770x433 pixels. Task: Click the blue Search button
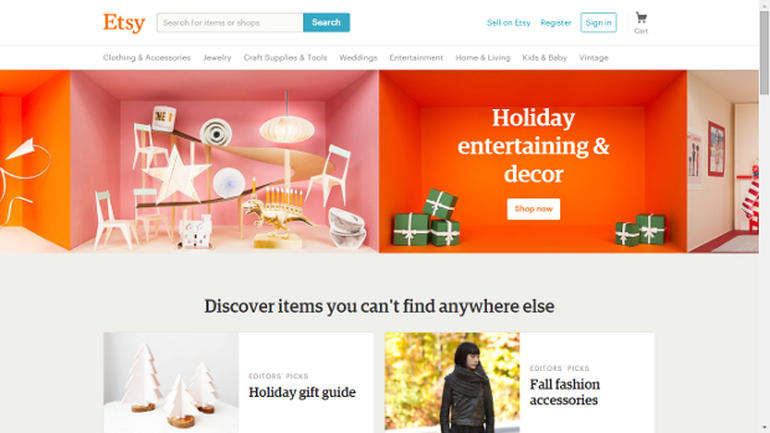(326, 23)
